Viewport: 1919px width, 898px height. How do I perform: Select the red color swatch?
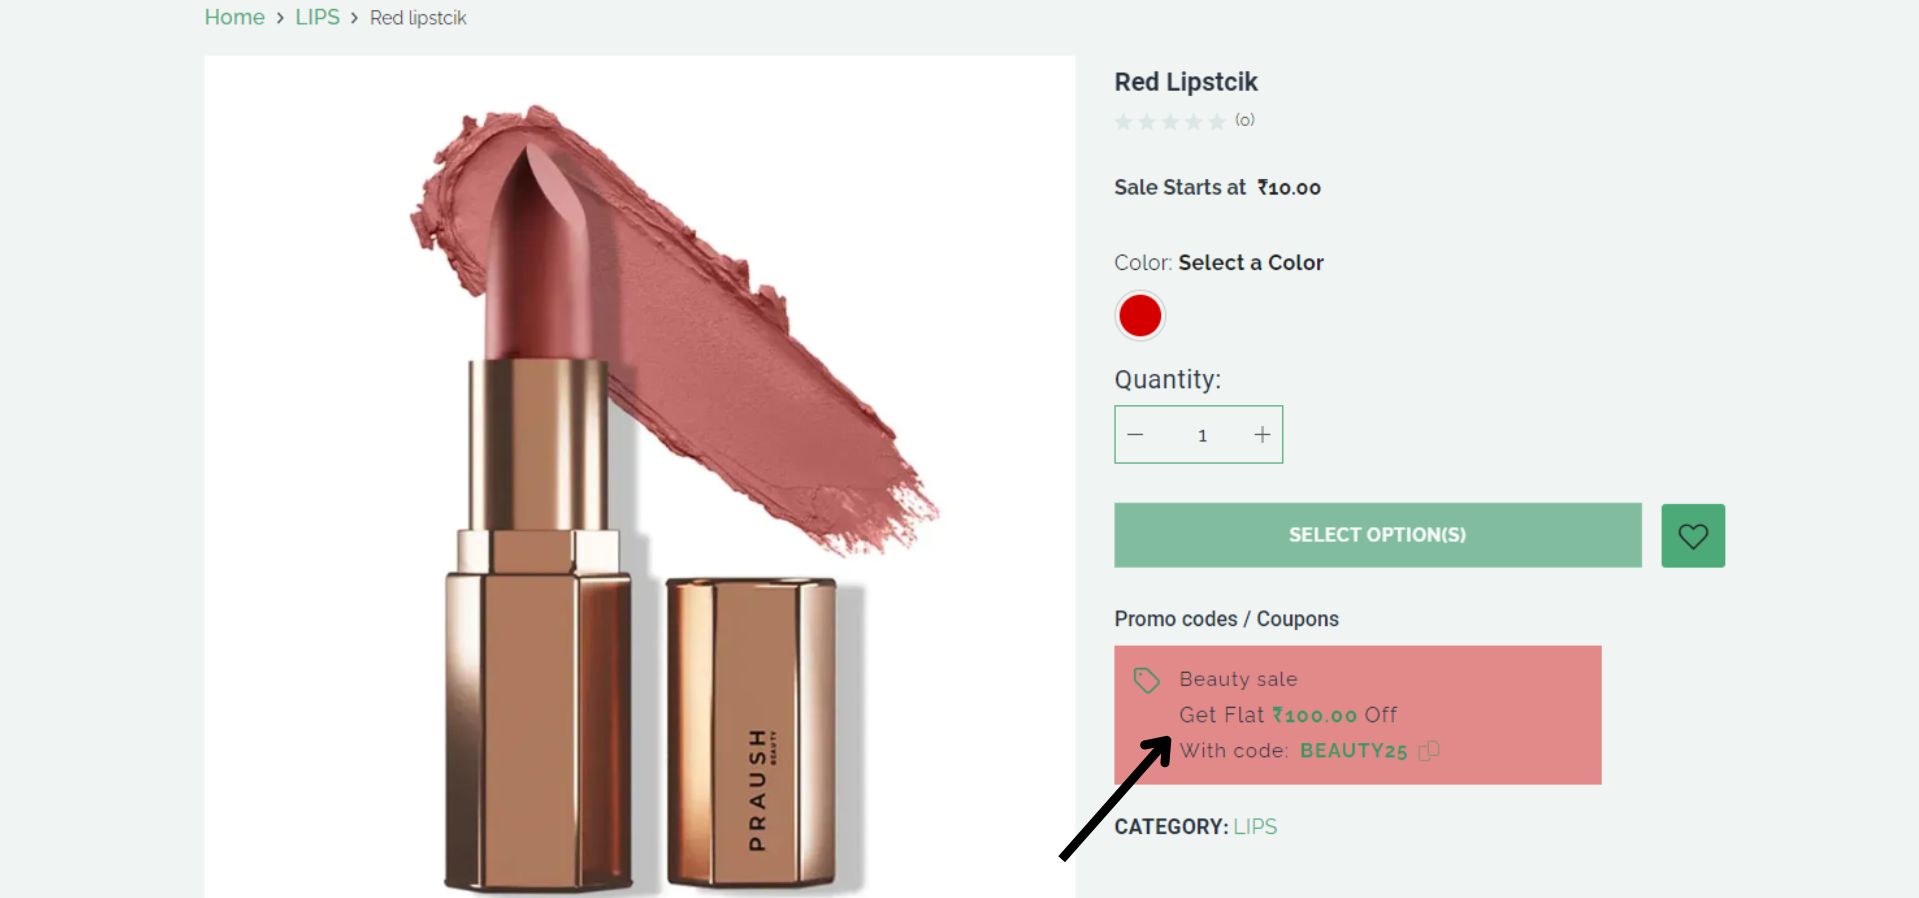click(x=1140, y=316)
